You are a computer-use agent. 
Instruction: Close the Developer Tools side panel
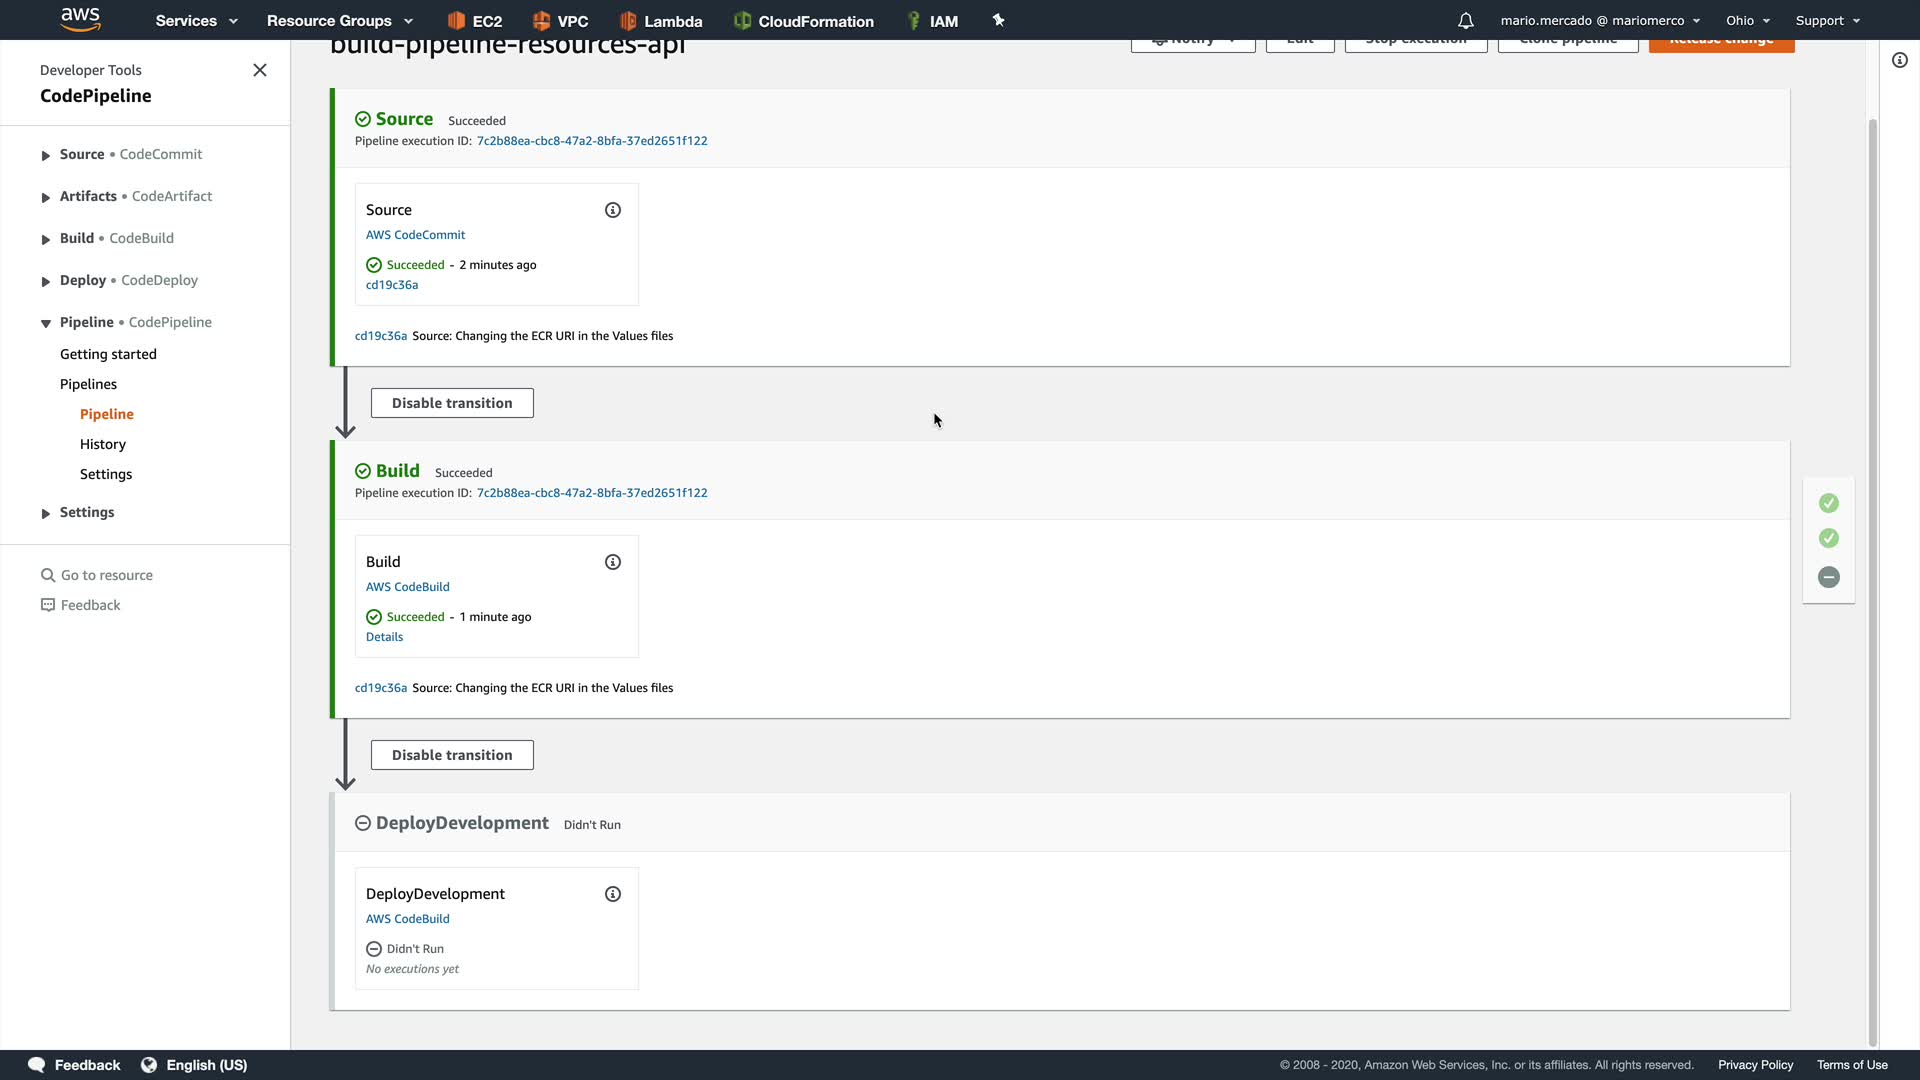click(x=260, y=70)
